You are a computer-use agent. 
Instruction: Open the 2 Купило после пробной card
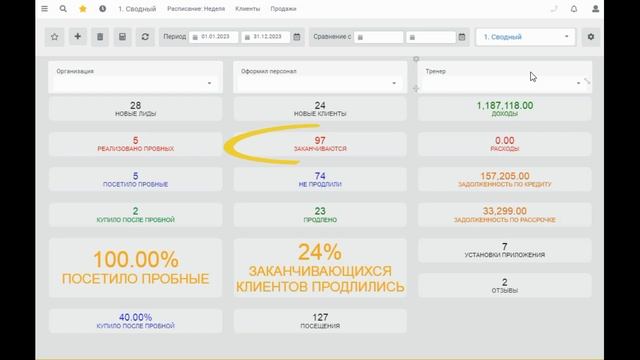pos(136,215)
